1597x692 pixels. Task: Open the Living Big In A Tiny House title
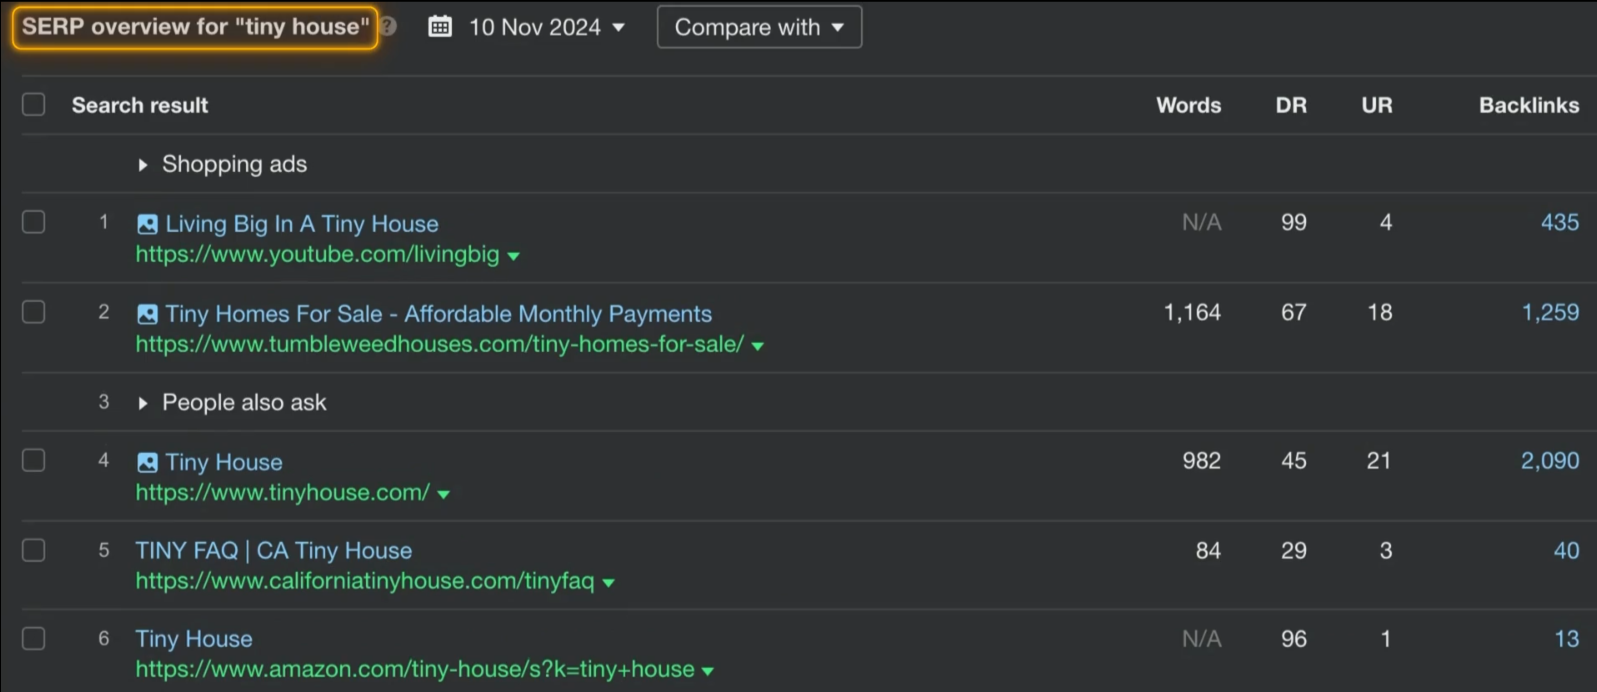302,224
